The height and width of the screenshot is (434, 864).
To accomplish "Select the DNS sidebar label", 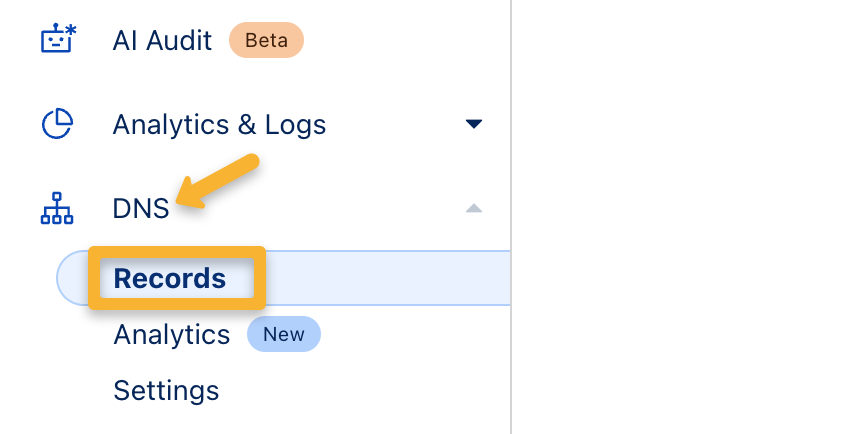I will coord(141,209).
